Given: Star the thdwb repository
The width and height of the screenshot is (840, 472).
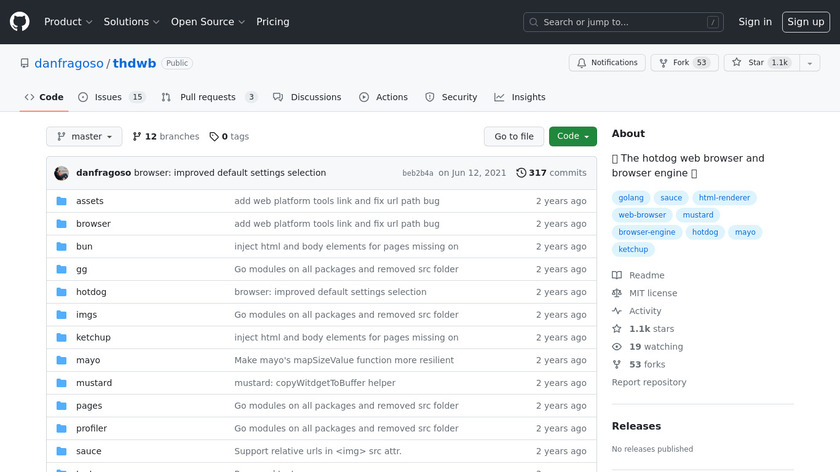Looking at the screenshot, I should pos(759,63).
